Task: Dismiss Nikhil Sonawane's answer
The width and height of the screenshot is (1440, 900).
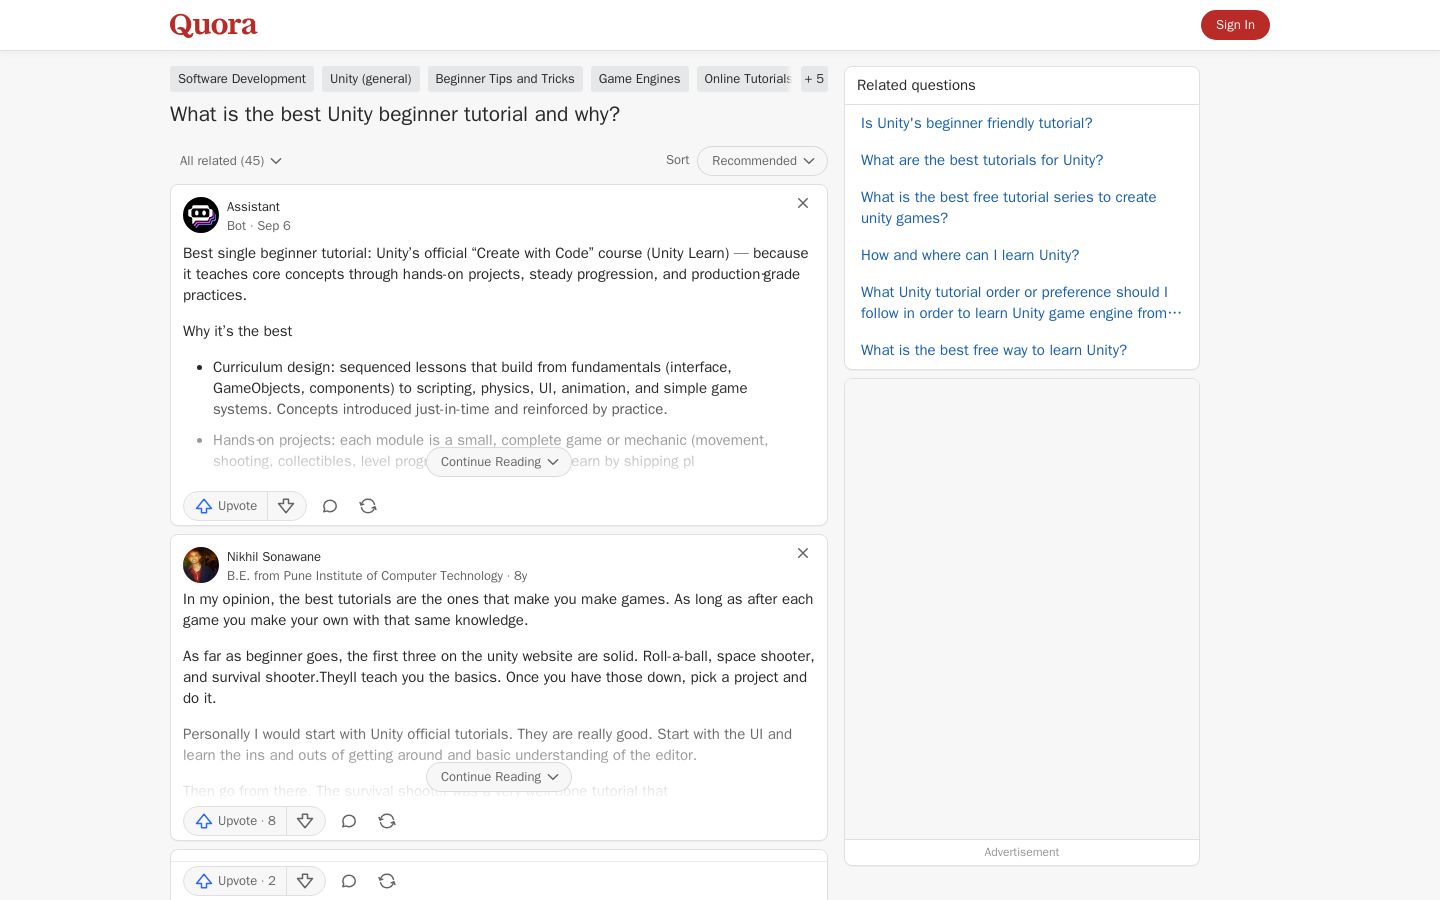Action: pyautogui.click(x=803, y=553)
